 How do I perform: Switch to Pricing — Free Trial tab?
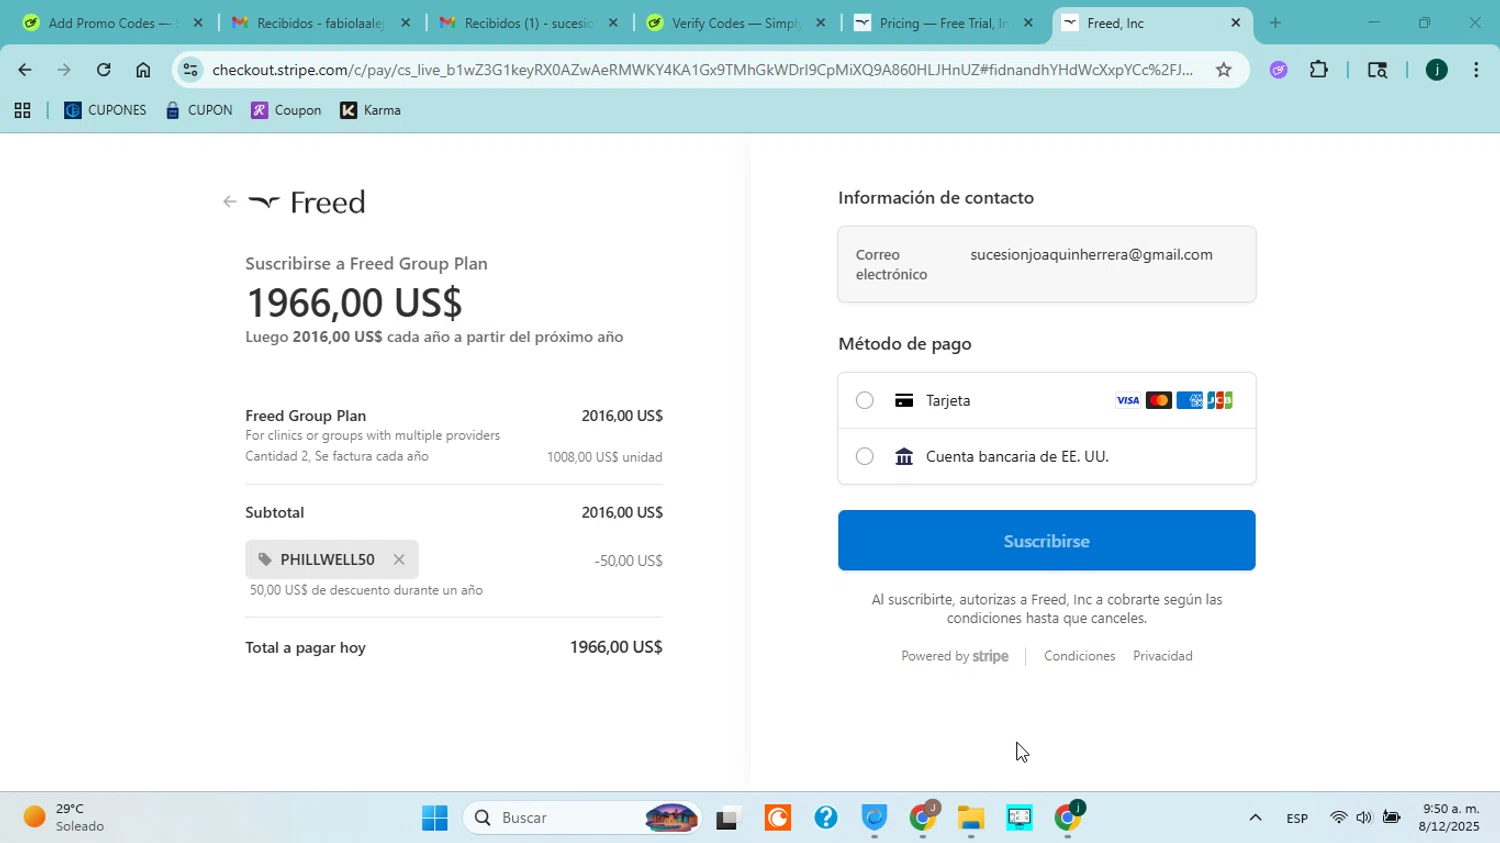point(943,23)
